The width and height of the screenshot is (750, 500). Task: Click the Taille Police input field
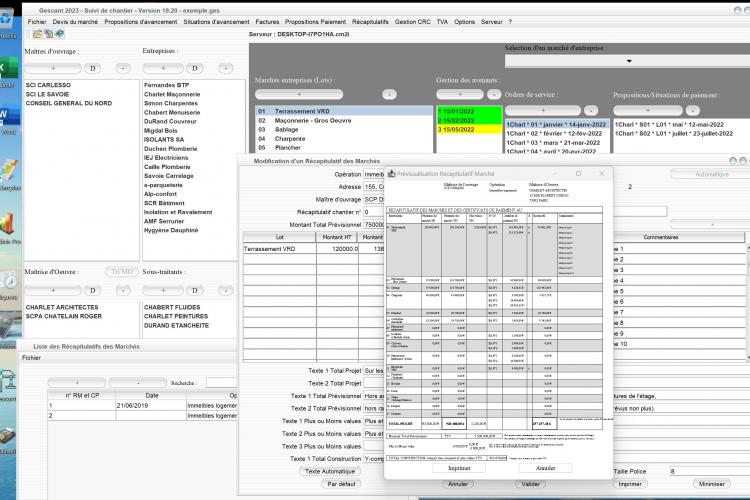[x=709, y=471]
